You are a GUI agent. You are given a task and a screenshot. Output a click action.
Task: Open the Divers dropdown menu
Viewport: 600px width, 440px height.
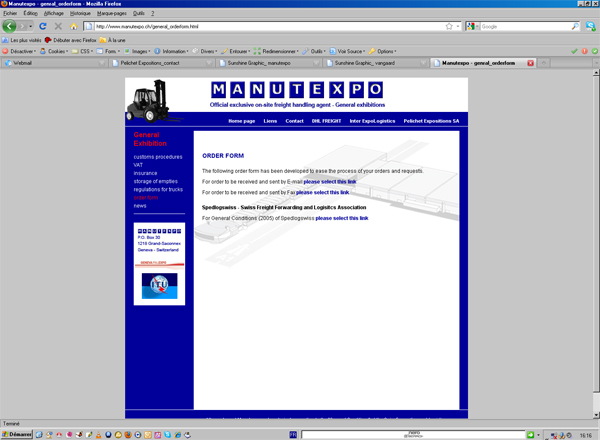pyautogui.click(x=205, y=51)
